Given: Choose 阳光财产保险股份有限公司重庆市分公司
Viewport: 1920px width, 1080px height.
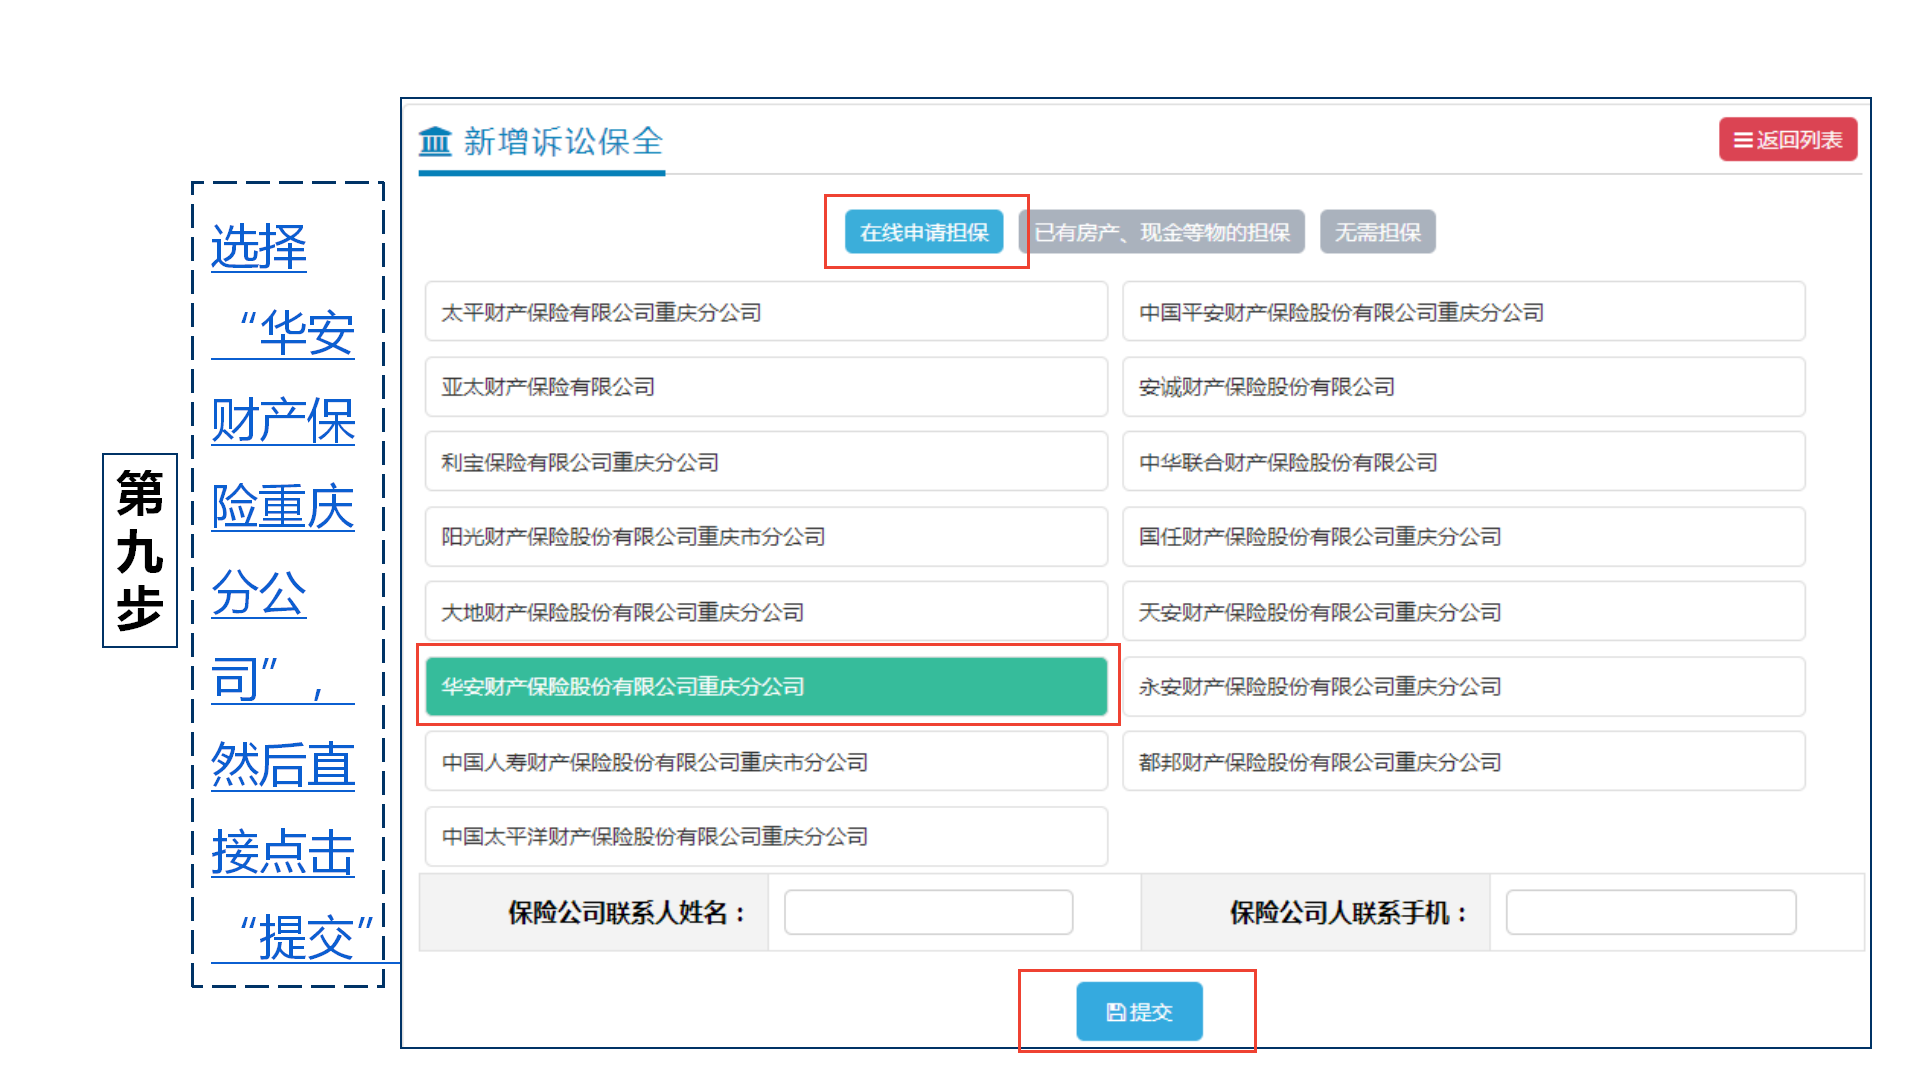Looking at the screenshot, I should pyautogui.click(x=766, y=537).
